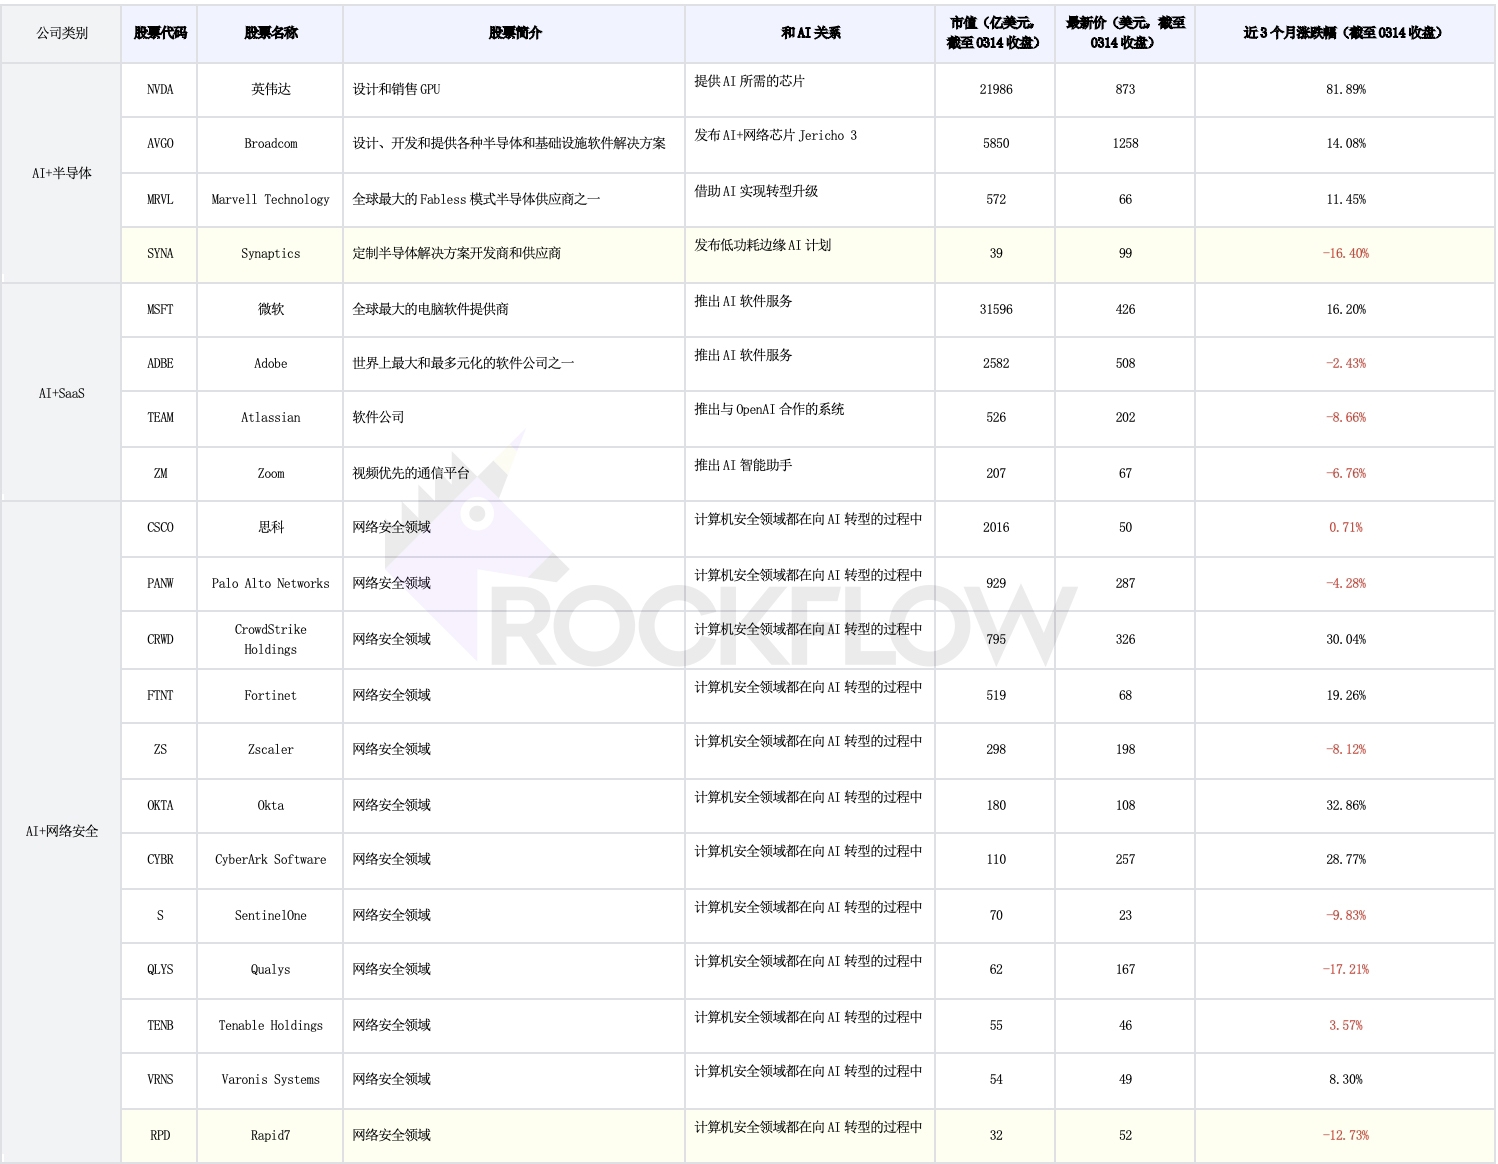Select the AI+SaaS category cell

pyautogui.click(x=62, y=393)
